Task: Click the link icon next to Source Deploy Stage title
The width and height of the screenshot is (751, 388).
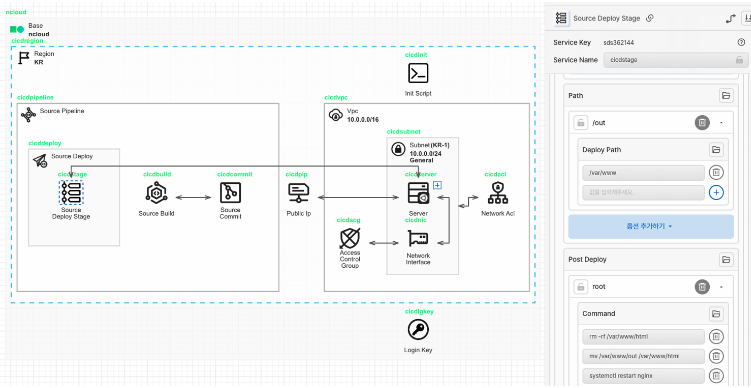Action: (x=649, y=18)
